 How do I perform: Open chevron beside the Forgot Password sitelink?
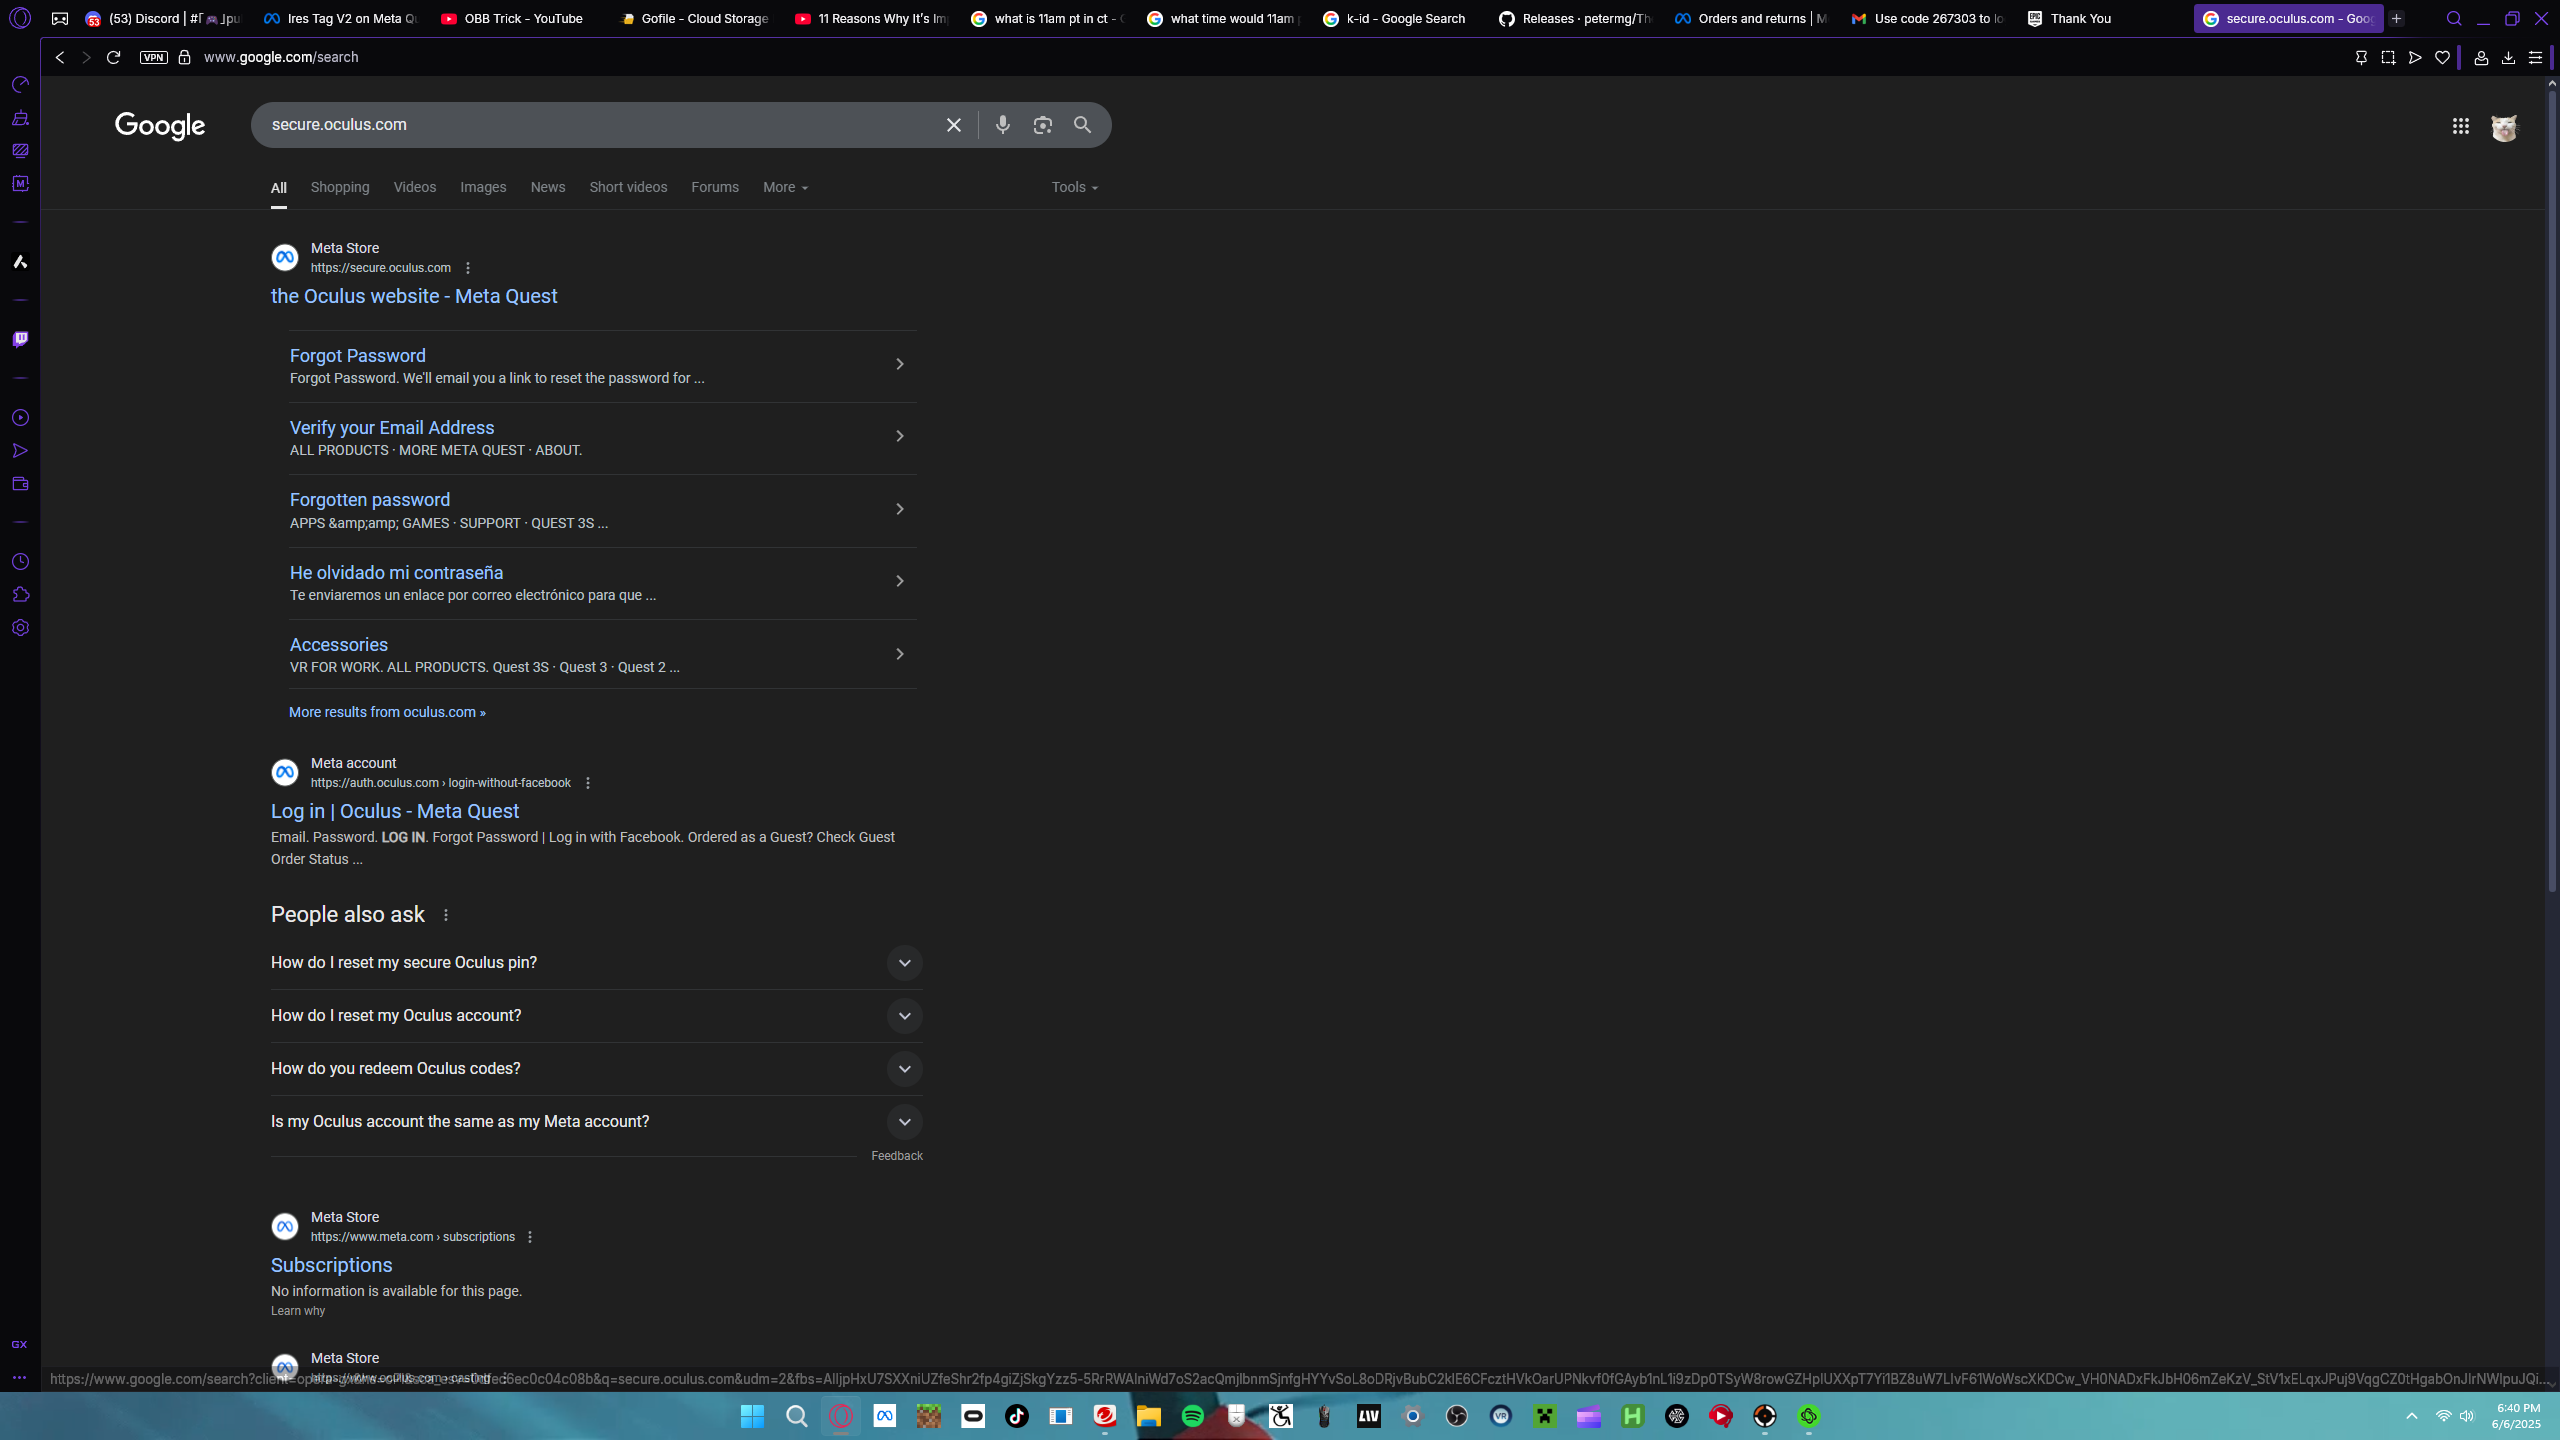point(900,364)
